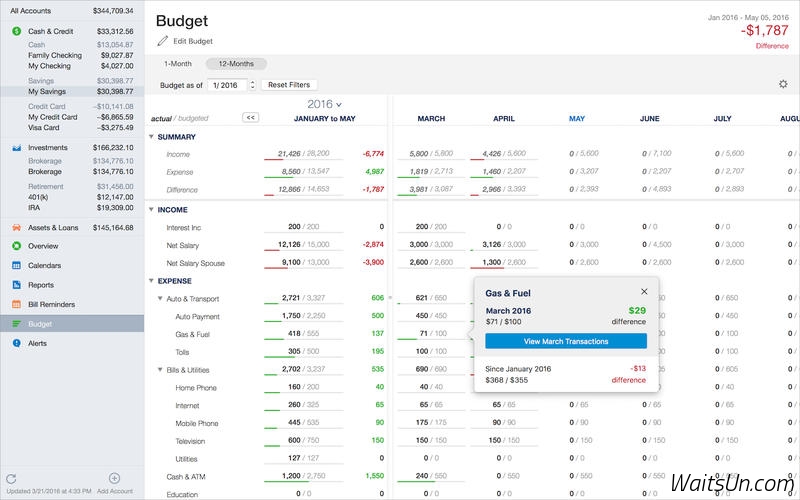Open Bill Reminders in the sidebar
The image size is (800, 500).
(17, 304)
